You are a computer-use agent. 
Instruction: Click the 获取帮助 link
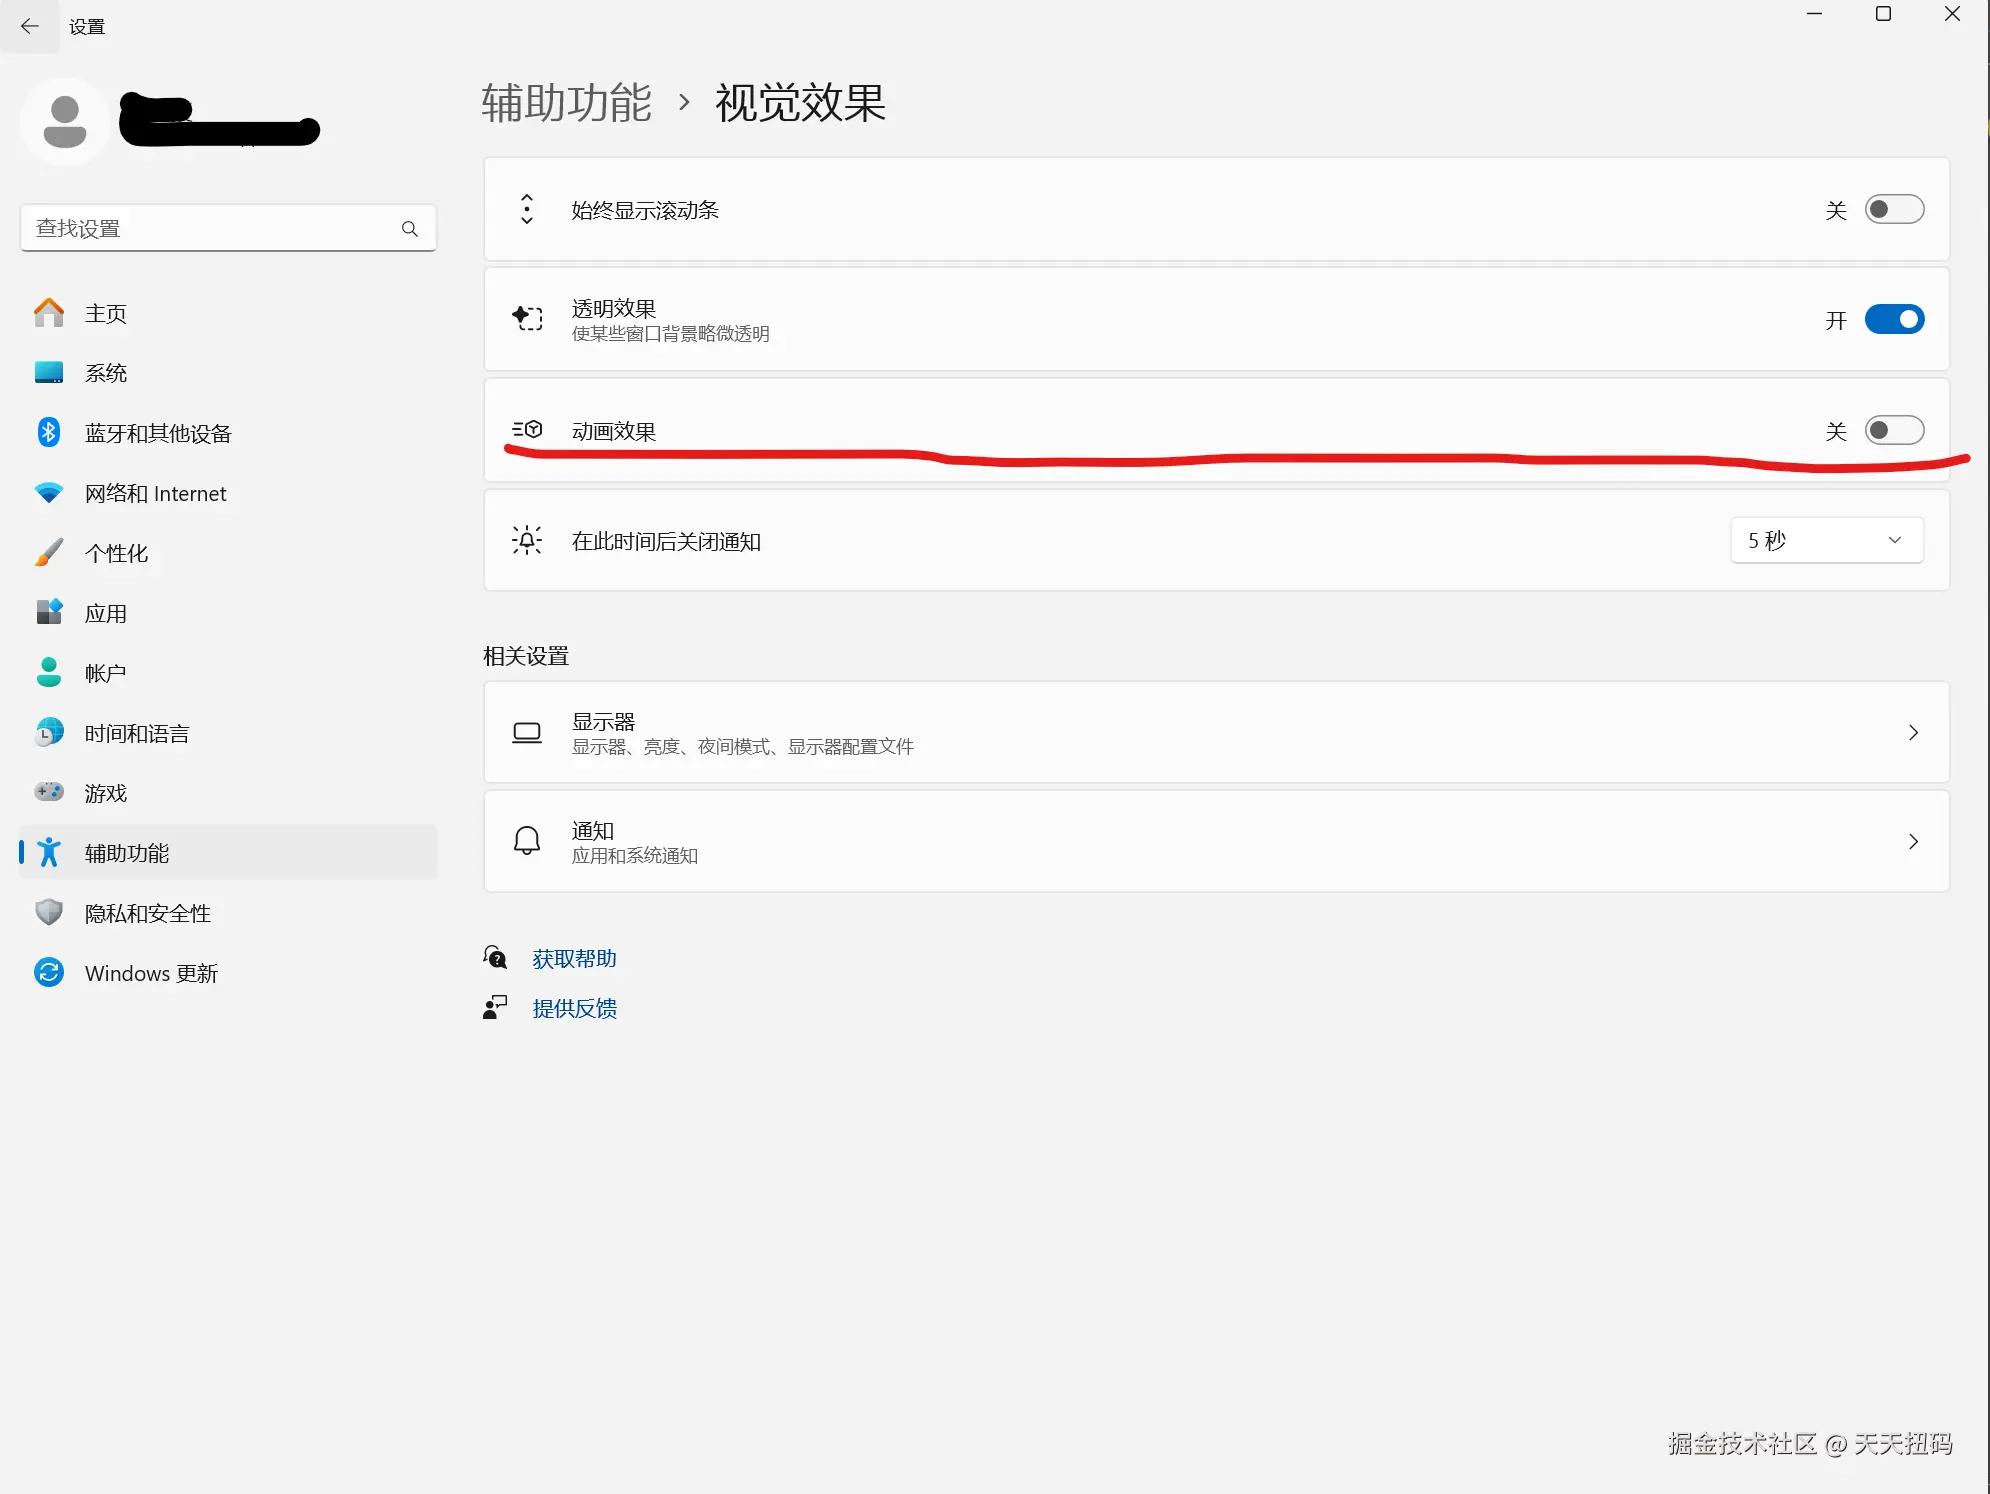click(574, 957)
